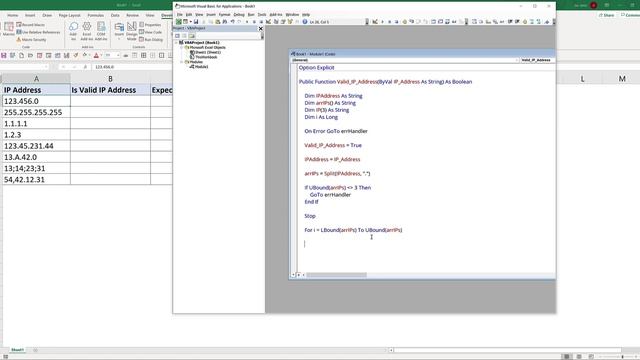Toggle Folders in the Project panel
The height and width of the screenshot is (360, 640).
click(191, 36)
